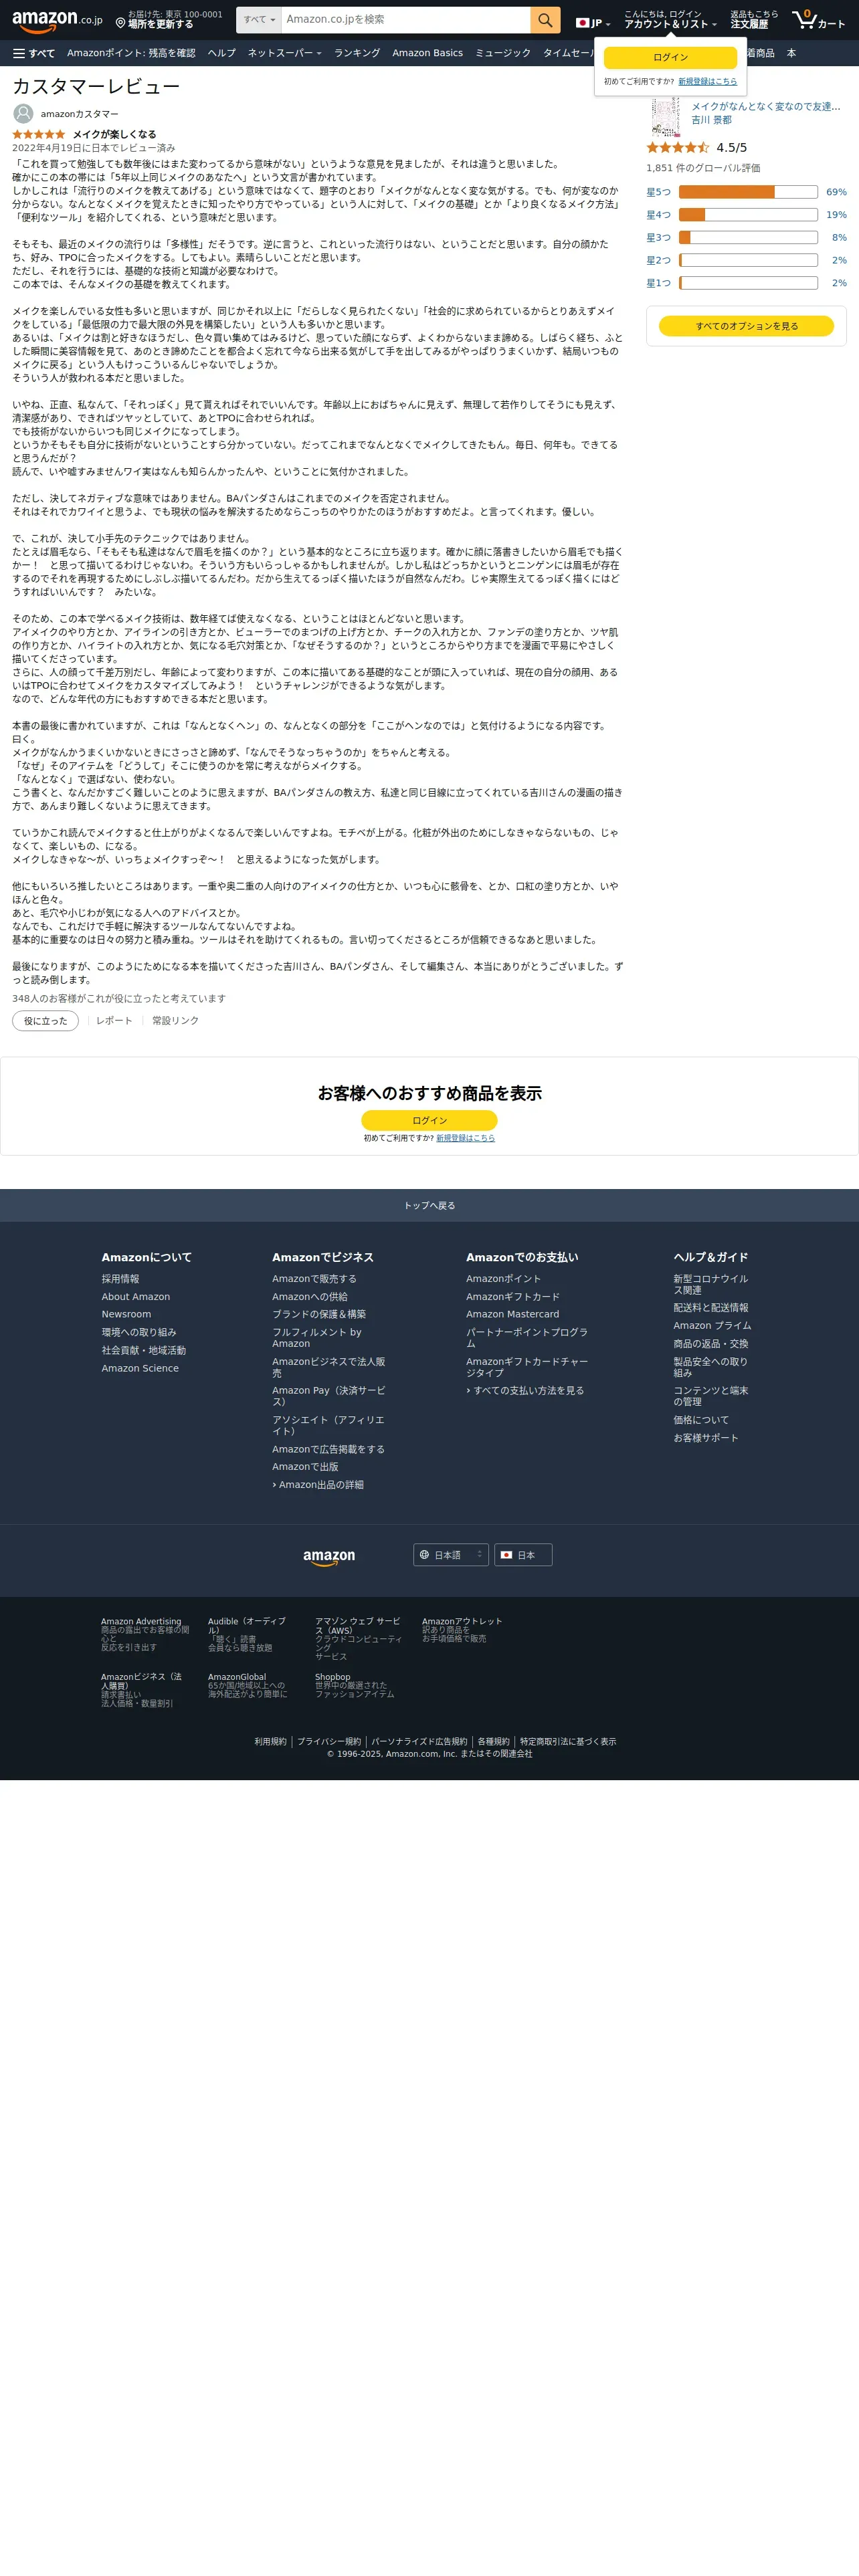
Task: Open the すべて search category dropdown
Action: [259, 20]
